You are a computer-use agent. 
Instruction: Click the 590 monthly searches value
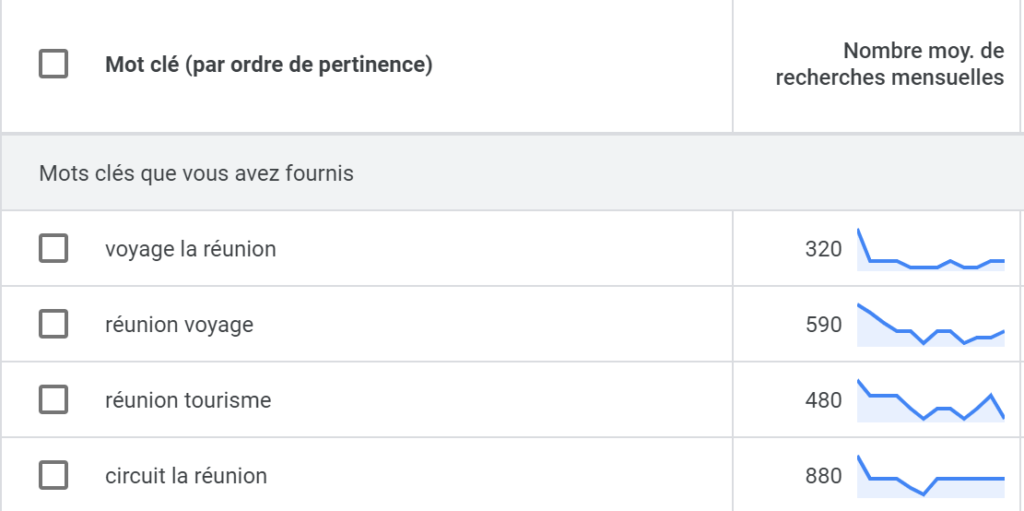click(x=824, y=325)
